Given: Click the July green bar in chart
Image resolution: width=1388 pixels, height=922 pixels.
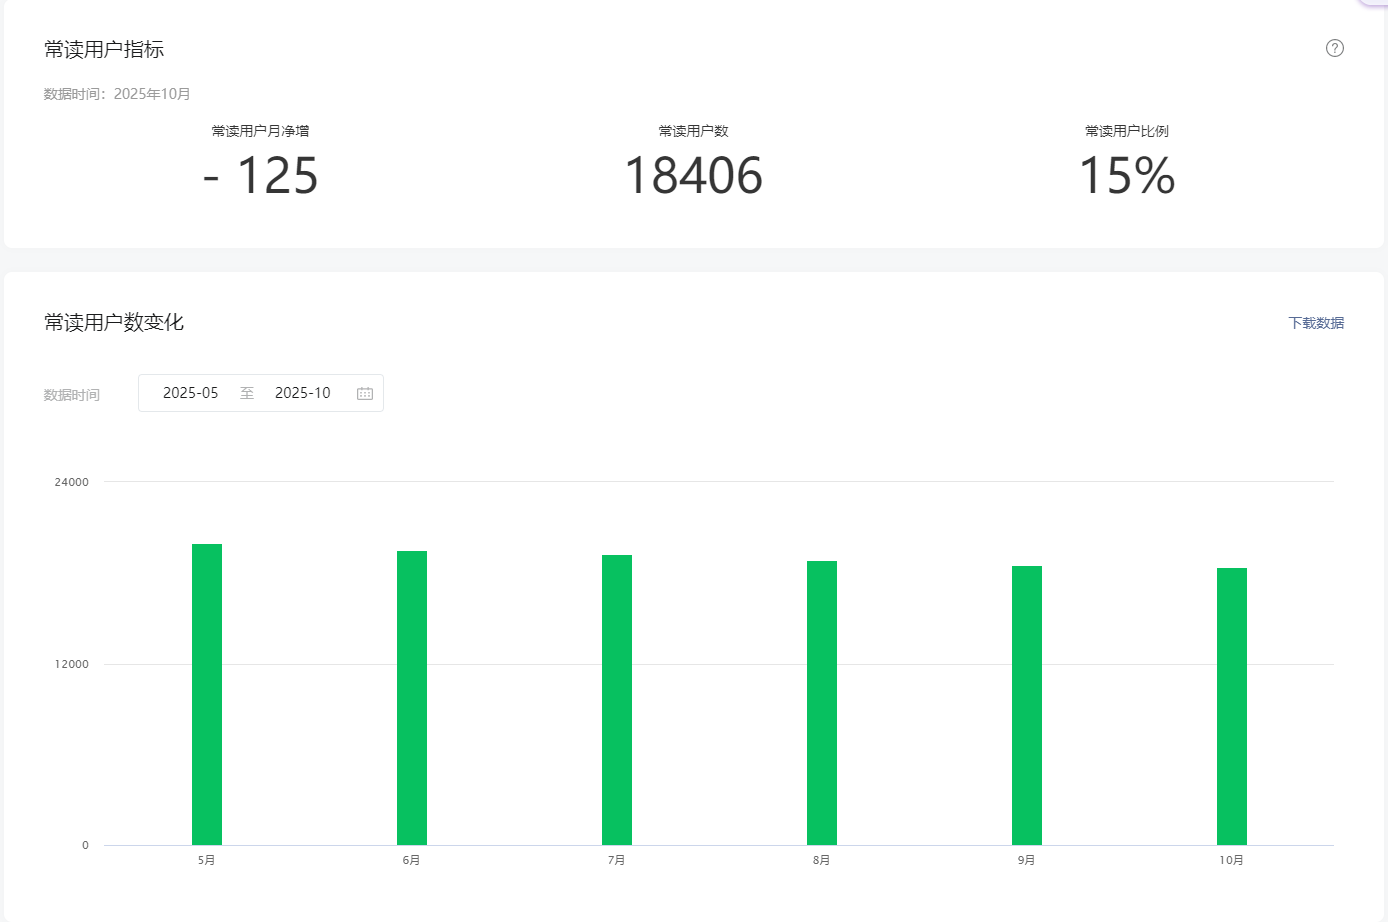Looking at the screenshot, I should tap(617, 700).
